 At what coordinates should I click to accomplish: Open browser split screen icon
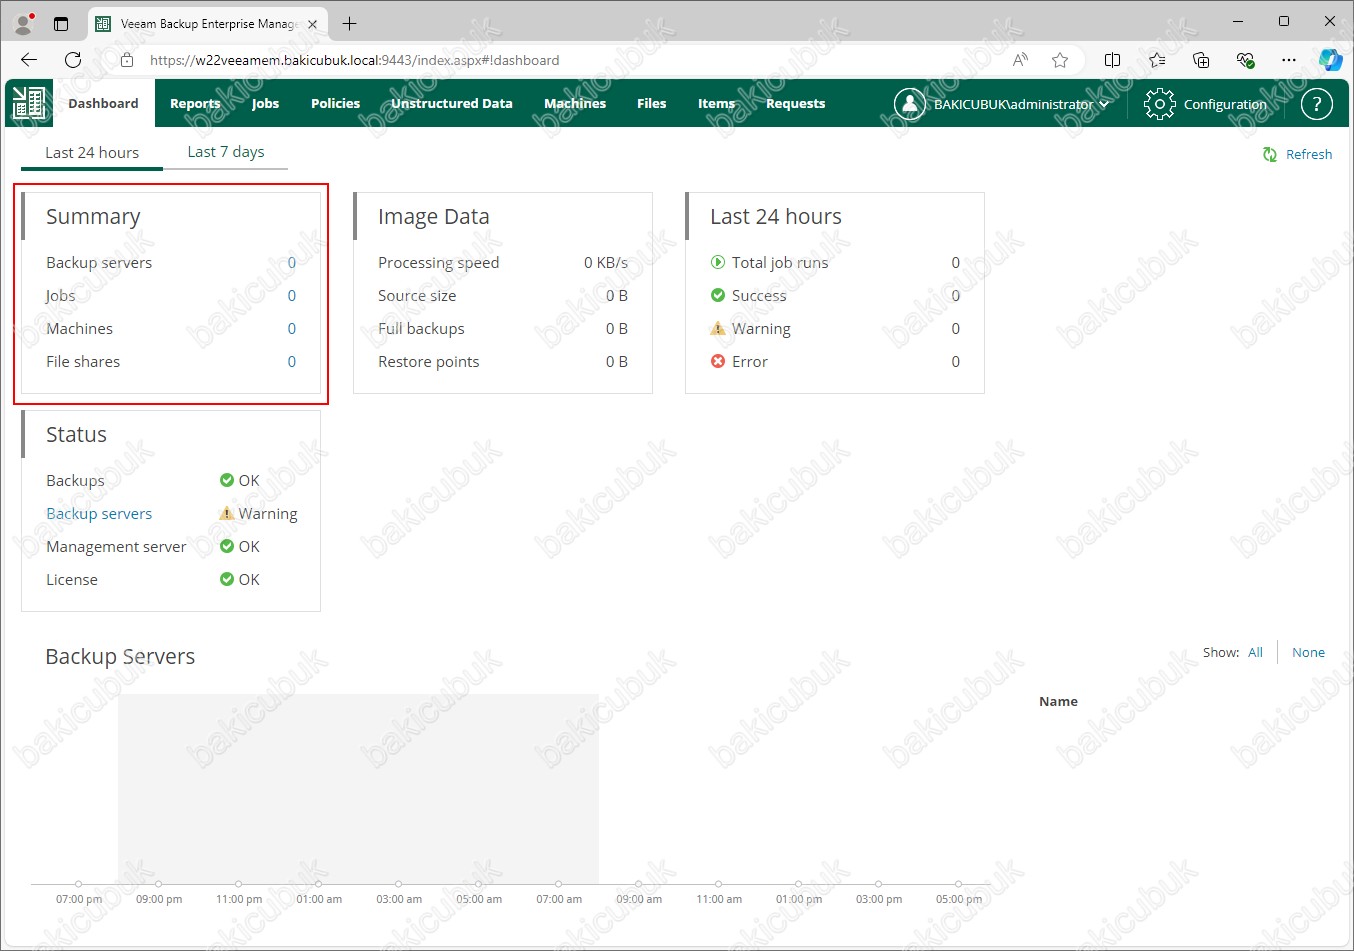coord(1112,60)
